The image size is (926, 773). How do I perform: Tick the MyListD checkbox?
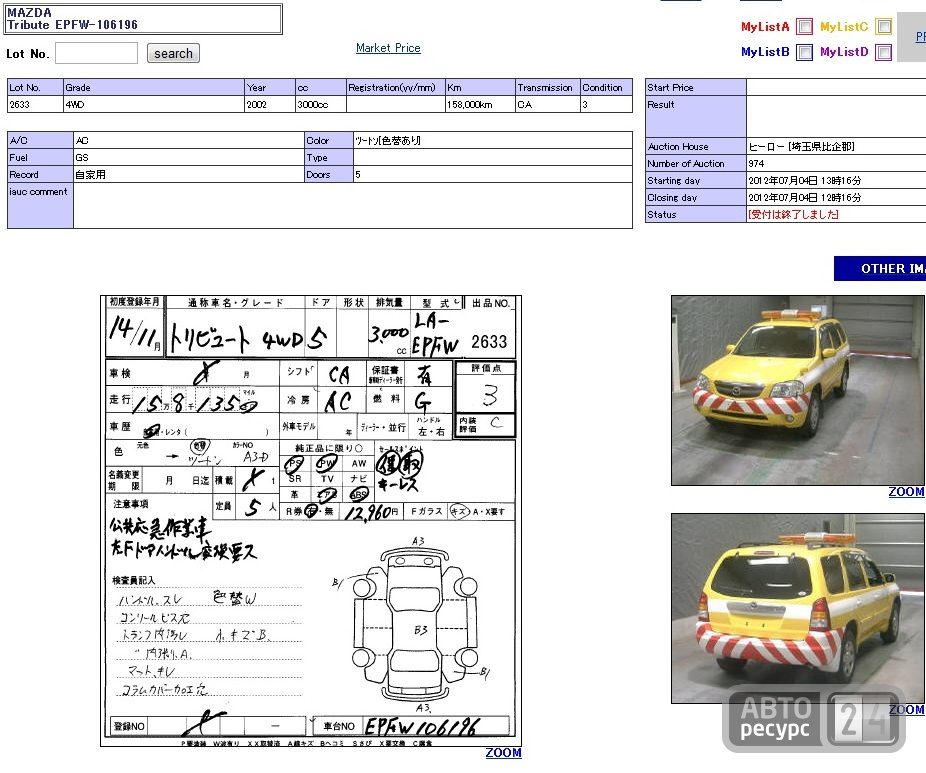click(x=883, y=52)
